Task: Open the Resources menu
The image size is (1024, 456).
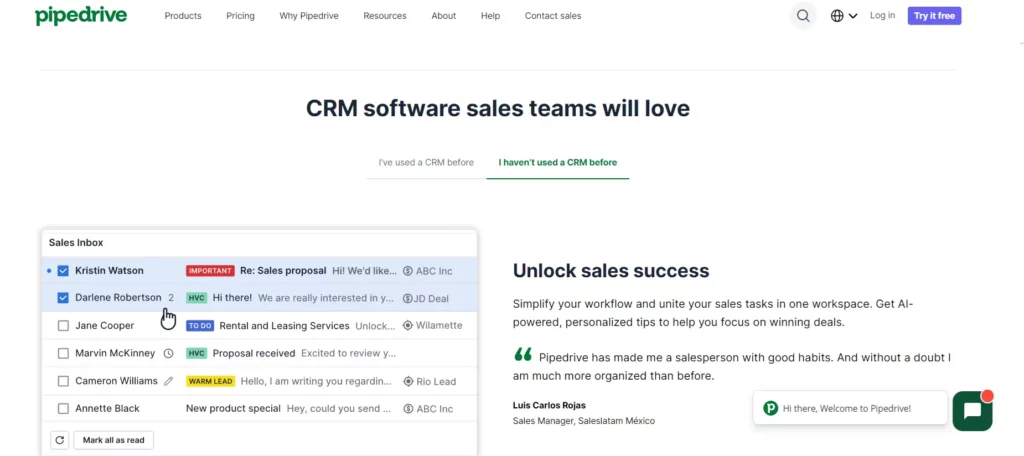Action: [385, 16]
